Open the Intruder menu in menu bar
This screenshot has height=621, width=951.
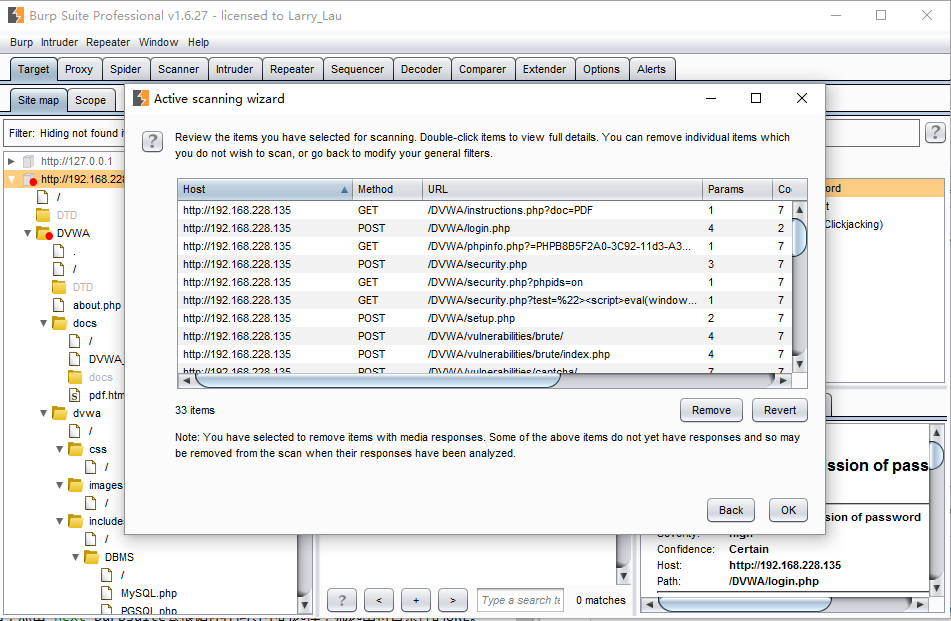59,42
